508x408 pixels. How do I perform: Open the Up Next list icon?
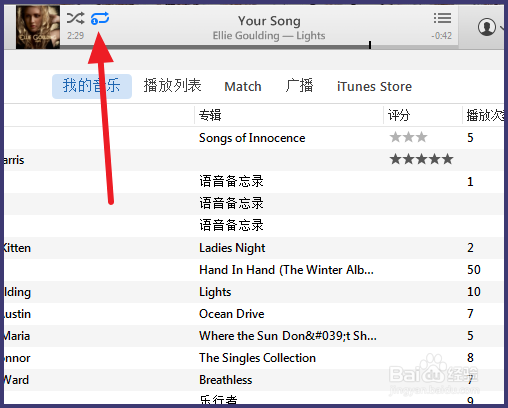pyautogui.click(x=442, y=18)
